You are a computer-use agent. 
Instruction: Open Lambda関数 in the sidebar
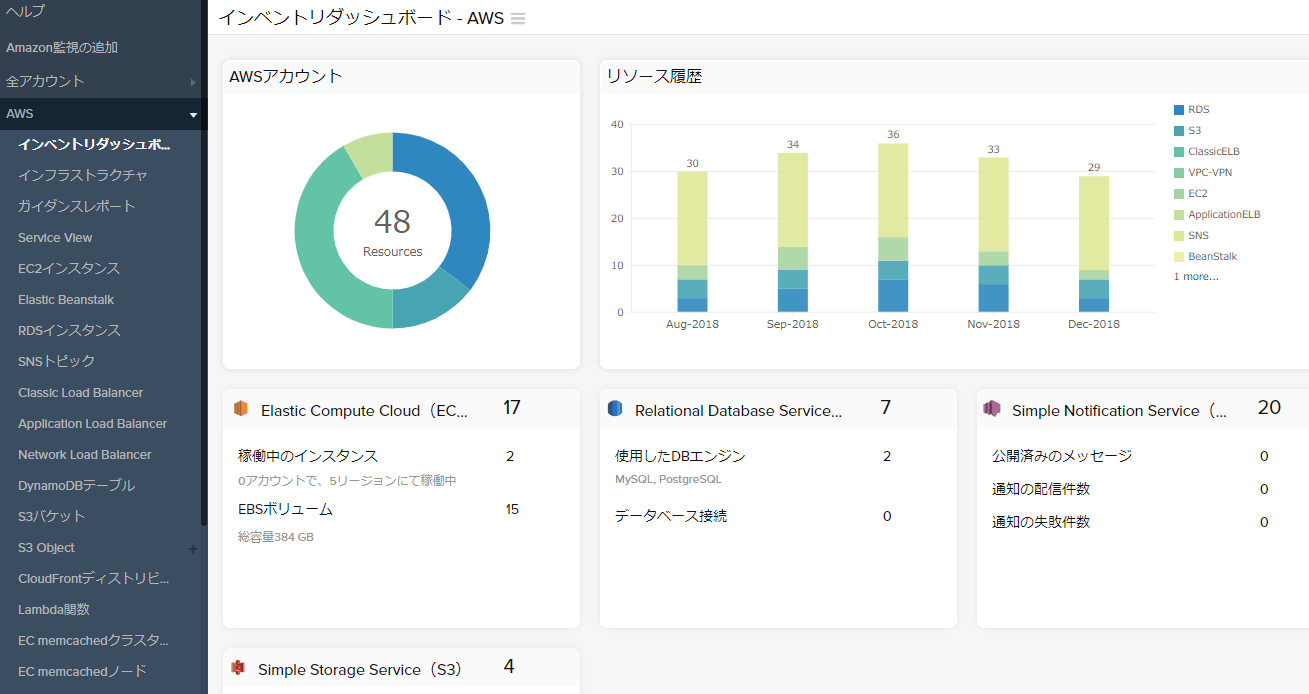pos(54,609)
